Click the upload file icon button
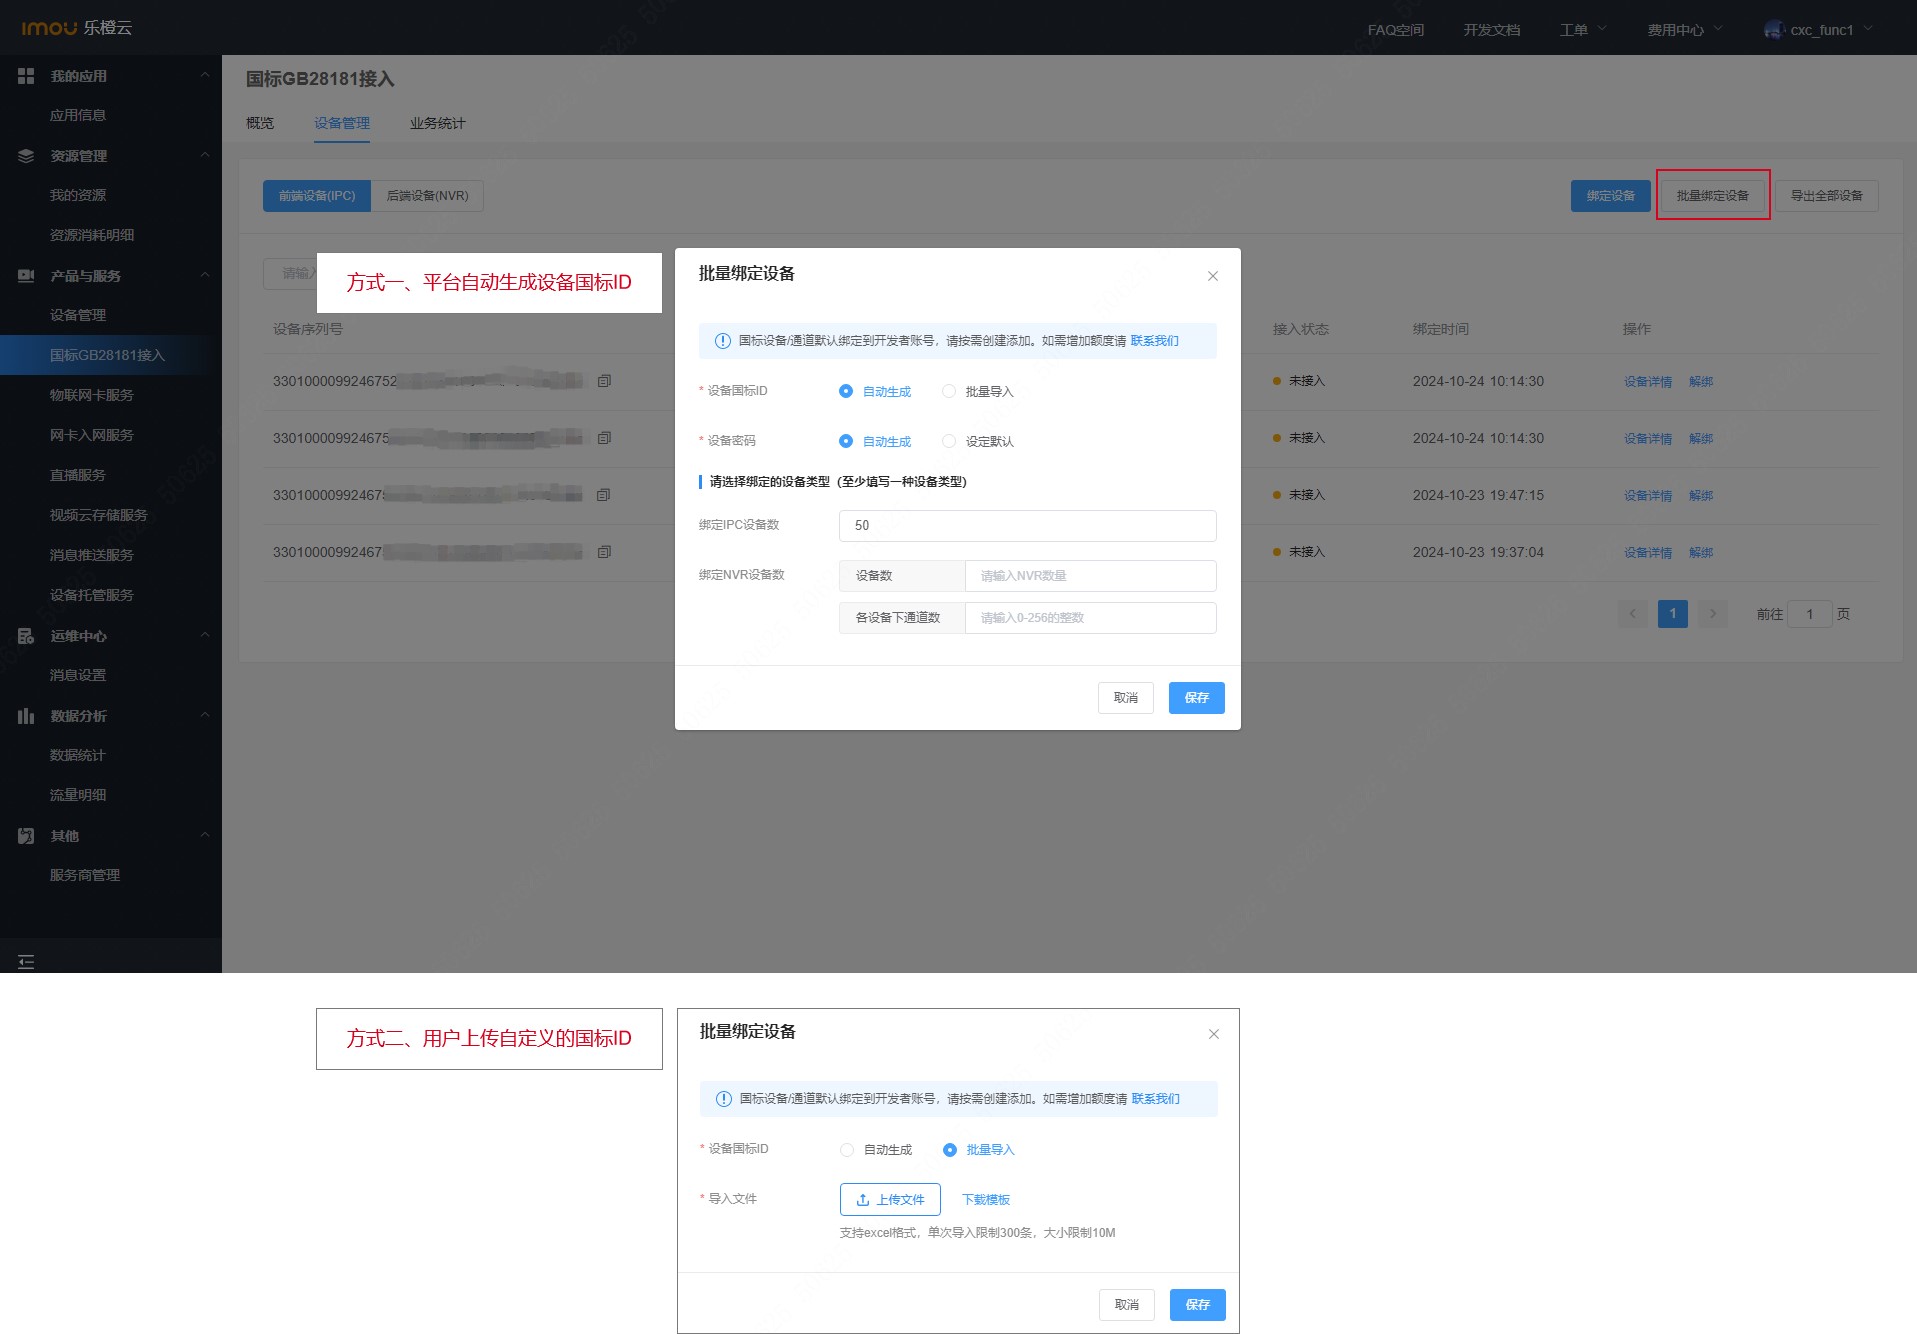The height and width of the screenshot is (1334, 1917). click(x=889, y=1199)
